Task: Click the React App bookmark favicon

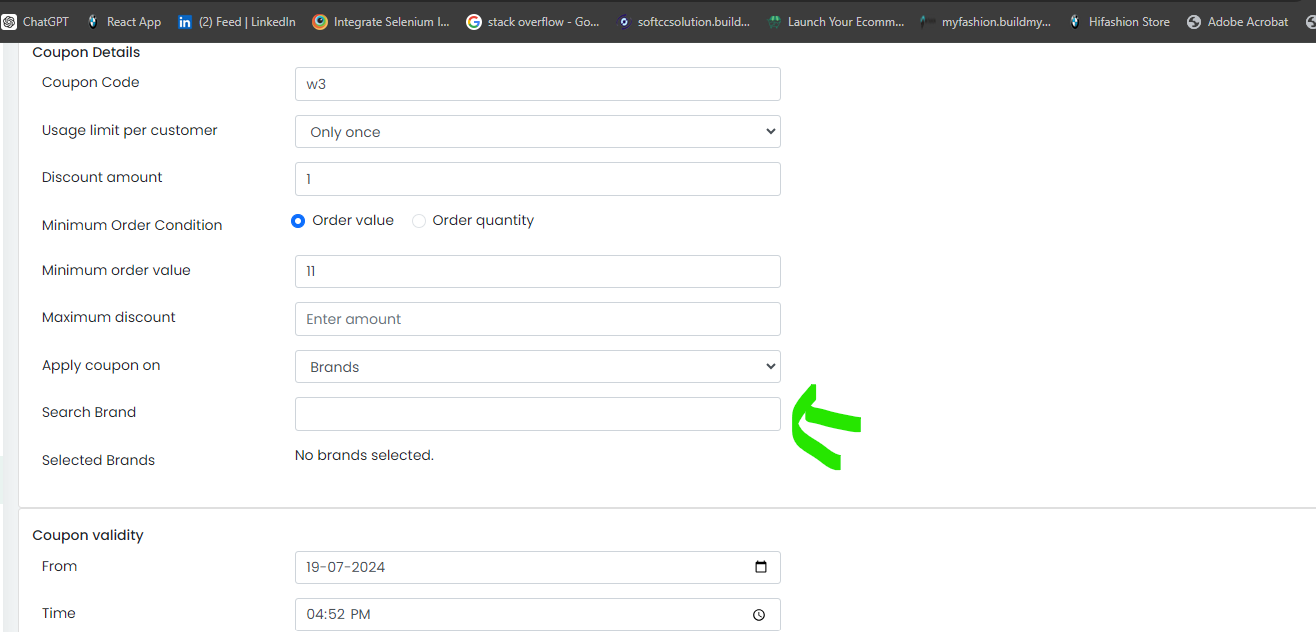Action: (94, 21)
